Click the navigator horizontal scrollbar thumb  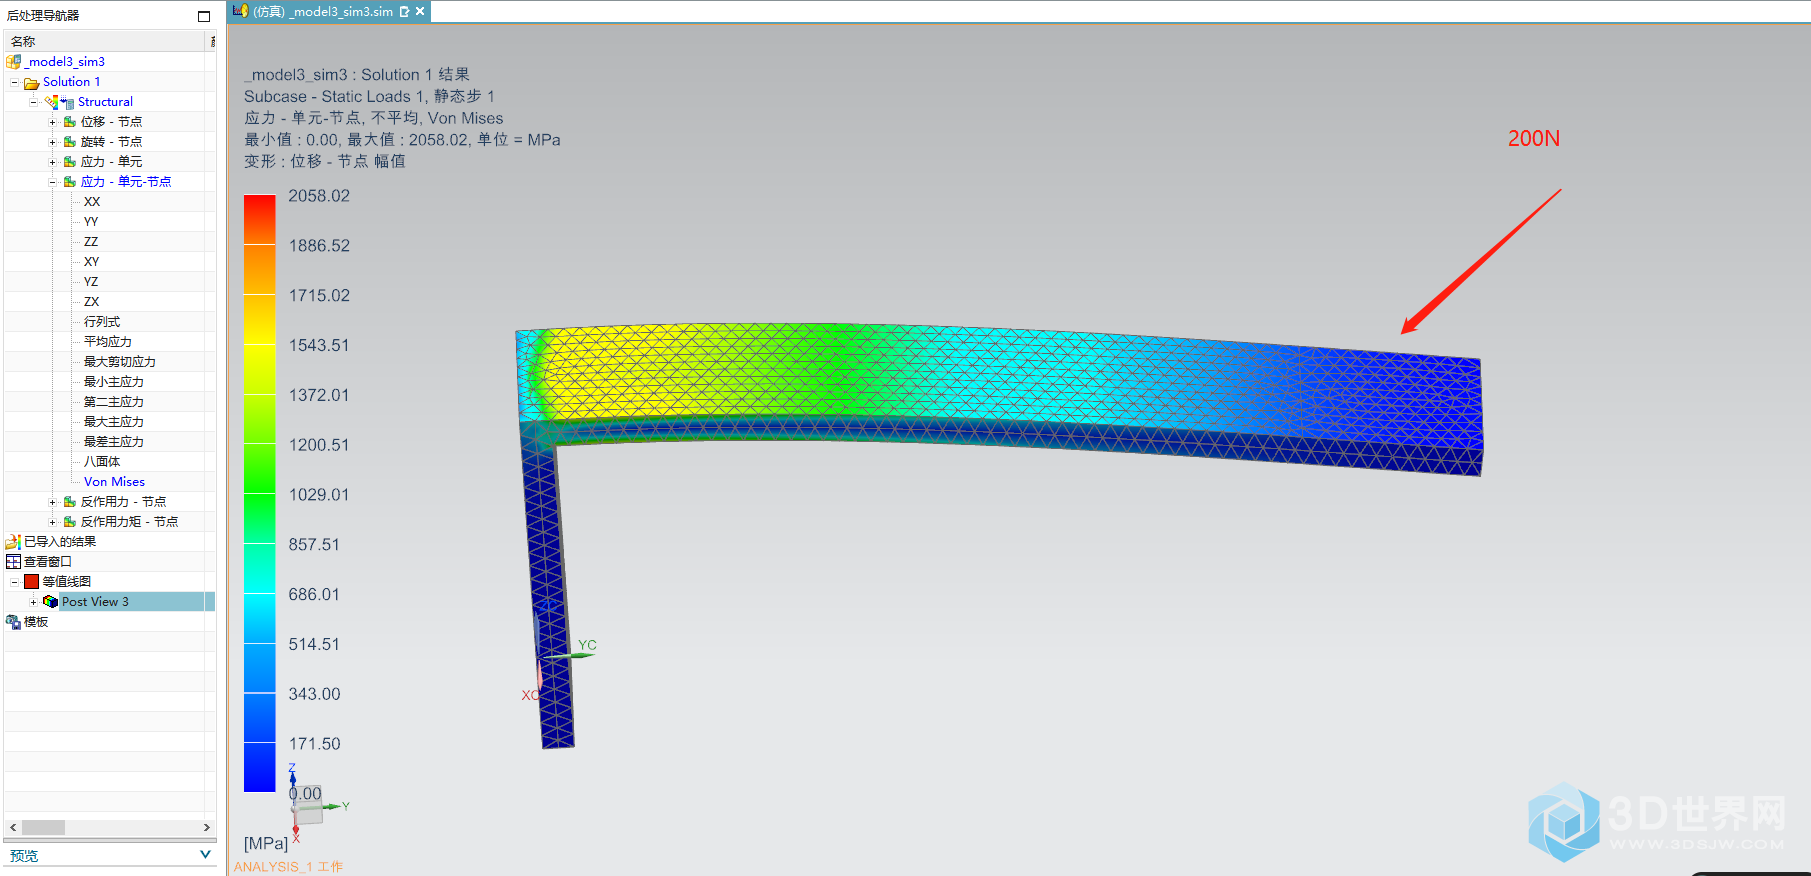43,828
